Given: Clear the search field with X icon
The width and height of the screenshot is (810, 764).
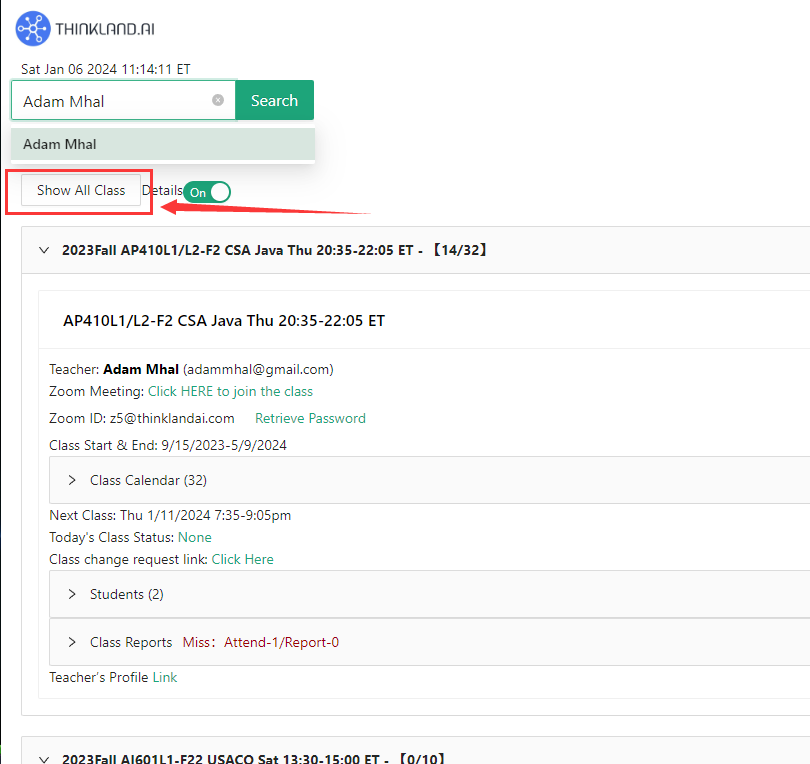Looking at the screenshot, I should tap(218, 100).
